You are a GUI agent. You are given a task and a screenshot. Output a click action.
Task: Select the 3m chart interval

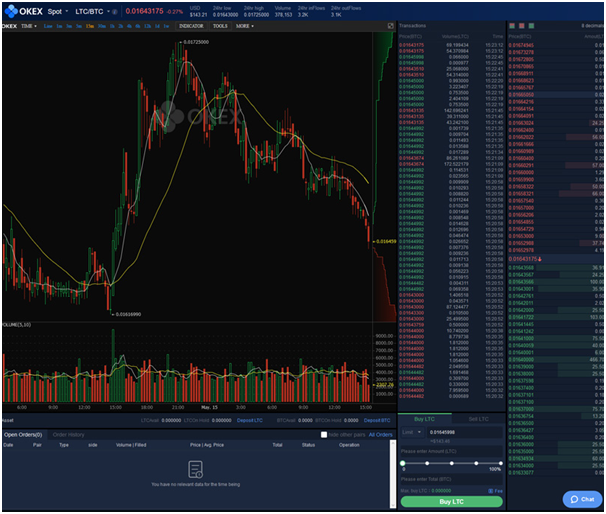coord(69,26)
